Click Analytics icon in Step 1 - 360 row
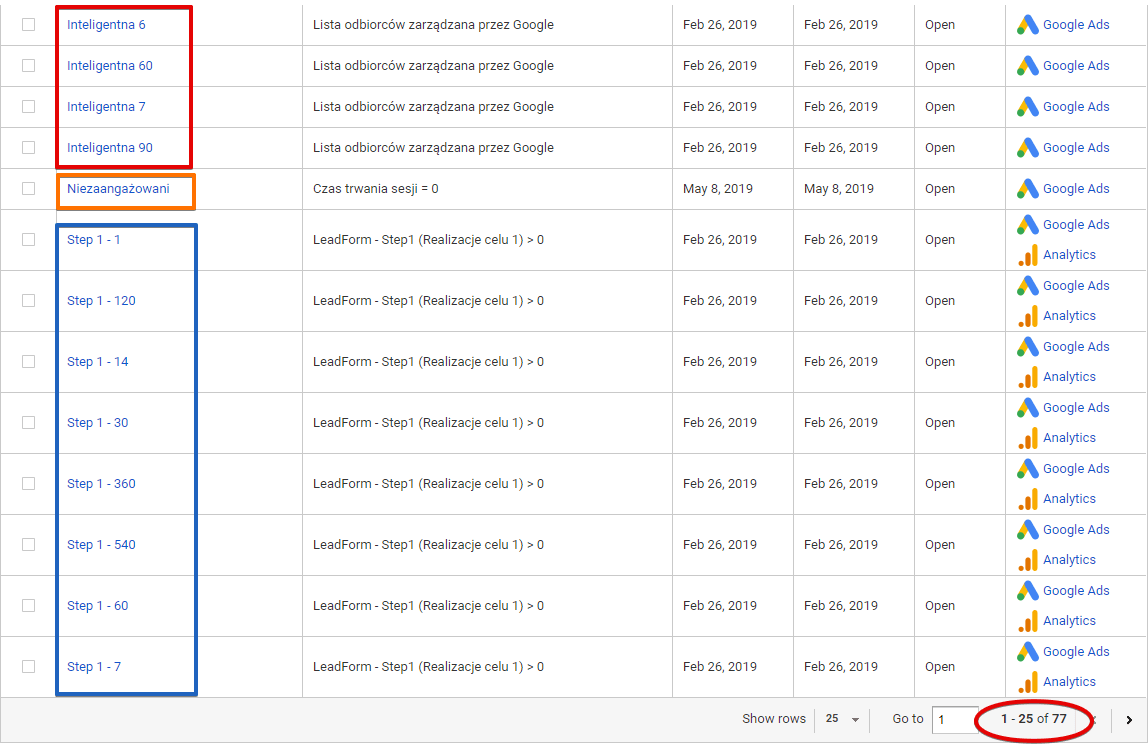 click(1028, 499)
